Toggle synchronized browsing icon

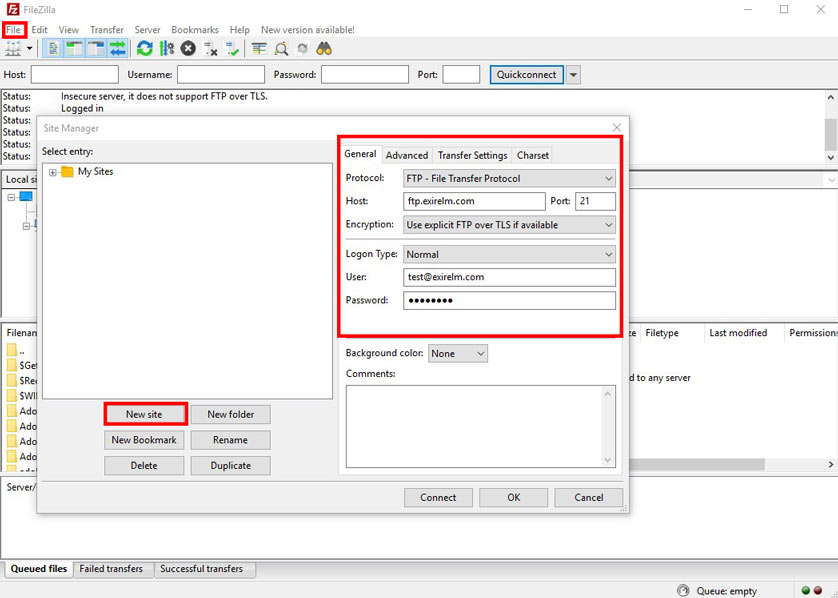[x=302, y=49]
